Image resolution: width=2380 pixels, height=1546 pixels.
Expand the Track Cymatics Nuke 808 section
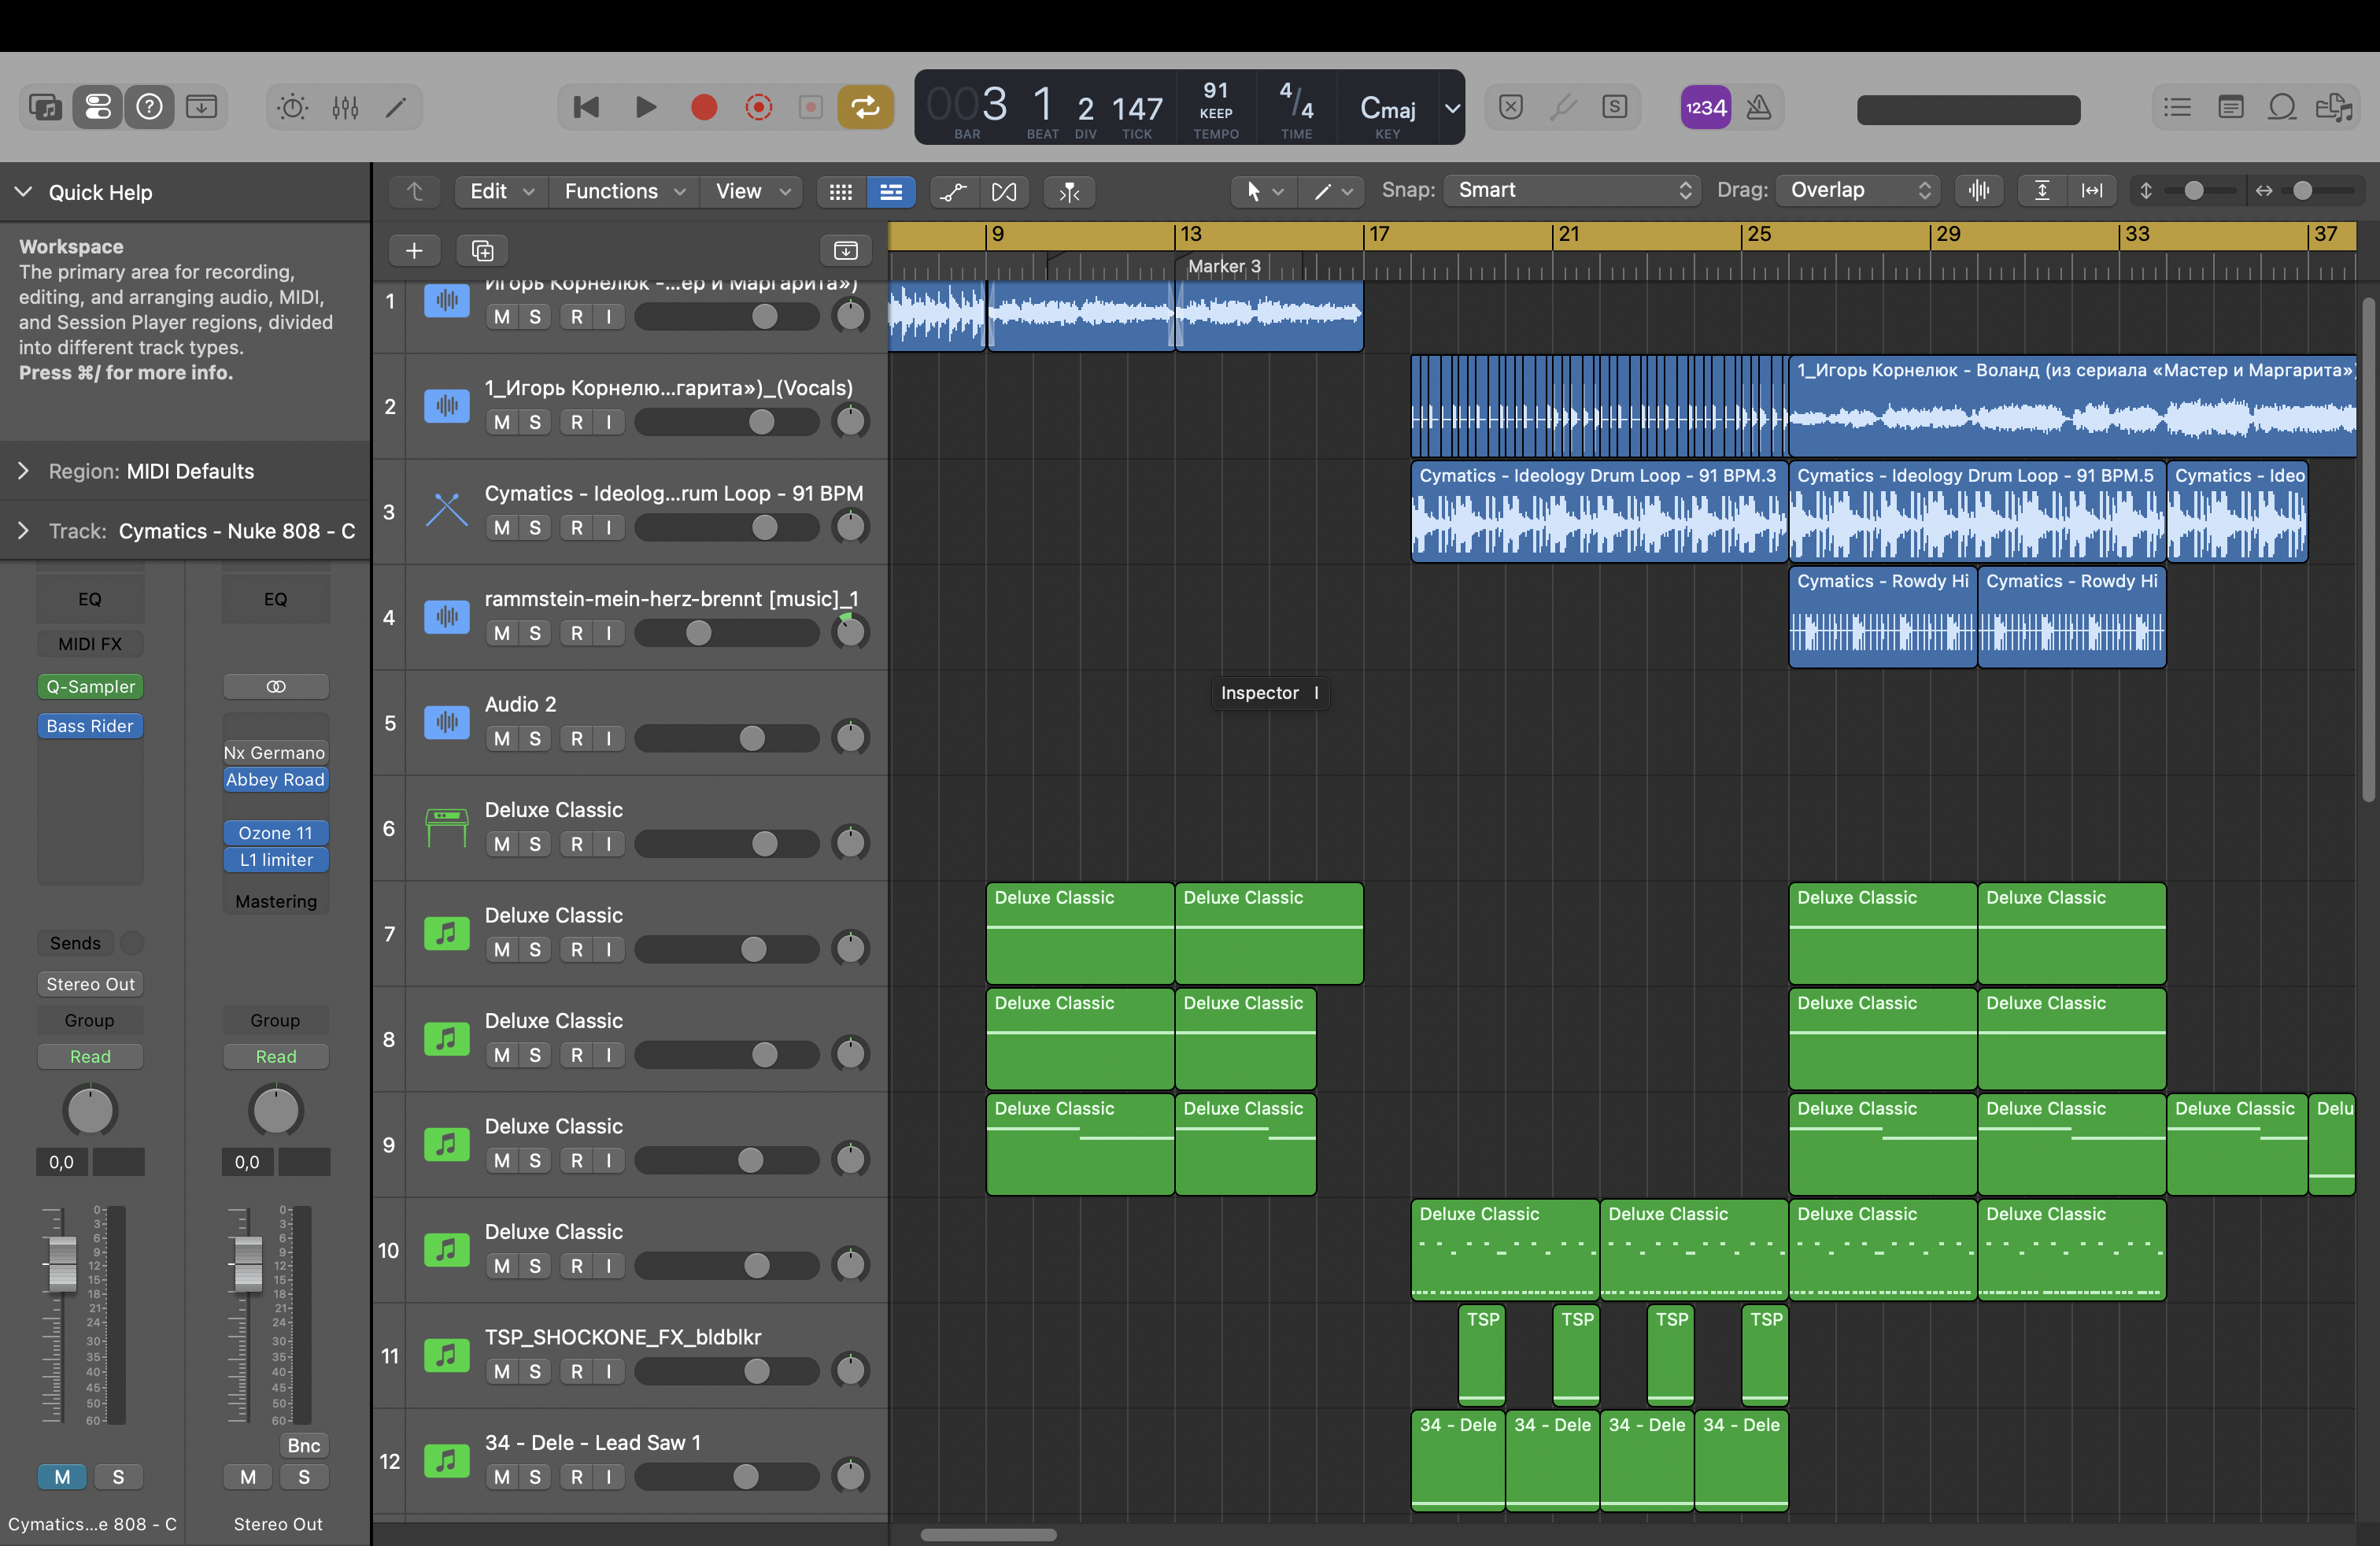[x=23, y=531]
